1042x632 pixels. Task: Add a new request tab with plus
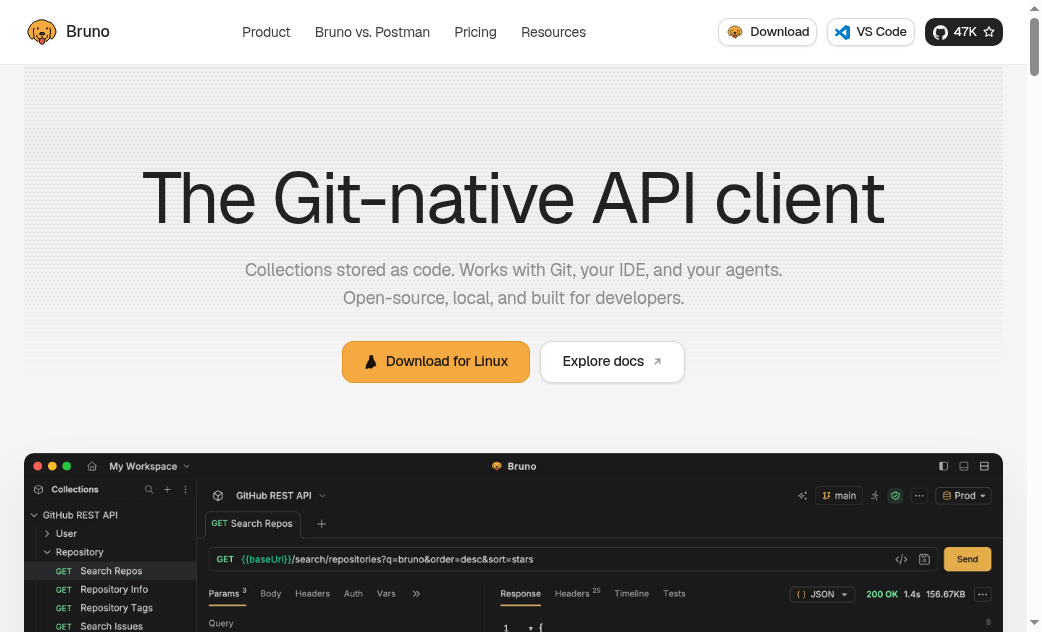322,524
